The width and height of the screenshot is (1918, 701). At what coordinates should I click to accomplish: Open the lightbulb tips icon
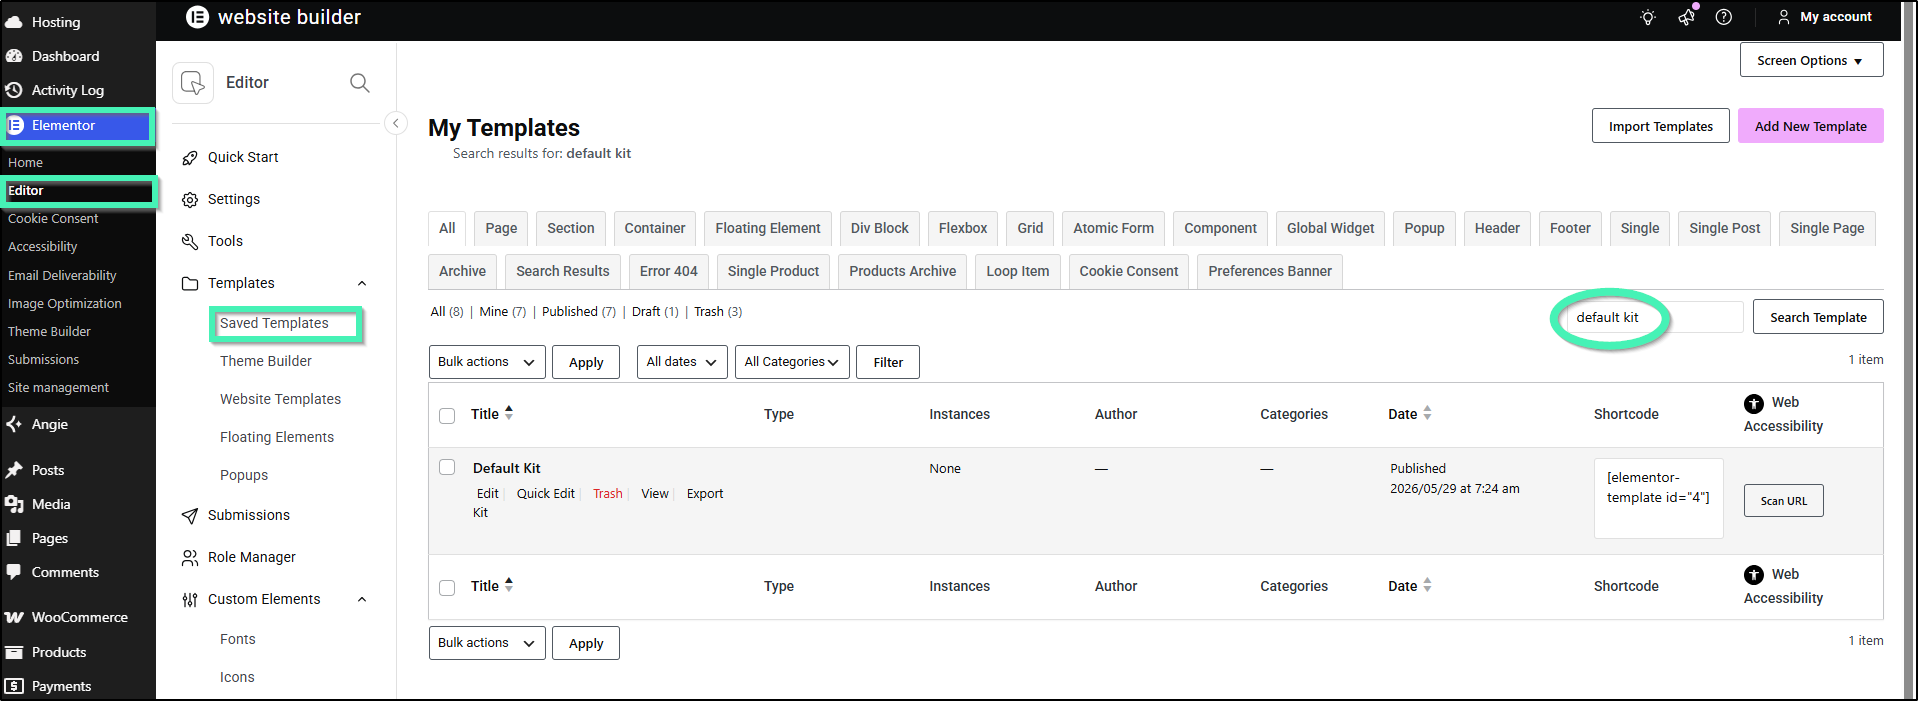(x=1648, y=17)
